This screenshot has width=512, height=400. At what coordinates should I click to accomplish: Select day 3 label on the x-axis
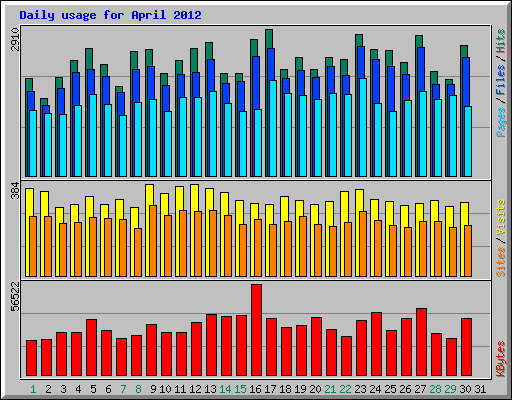coord(63,389)
